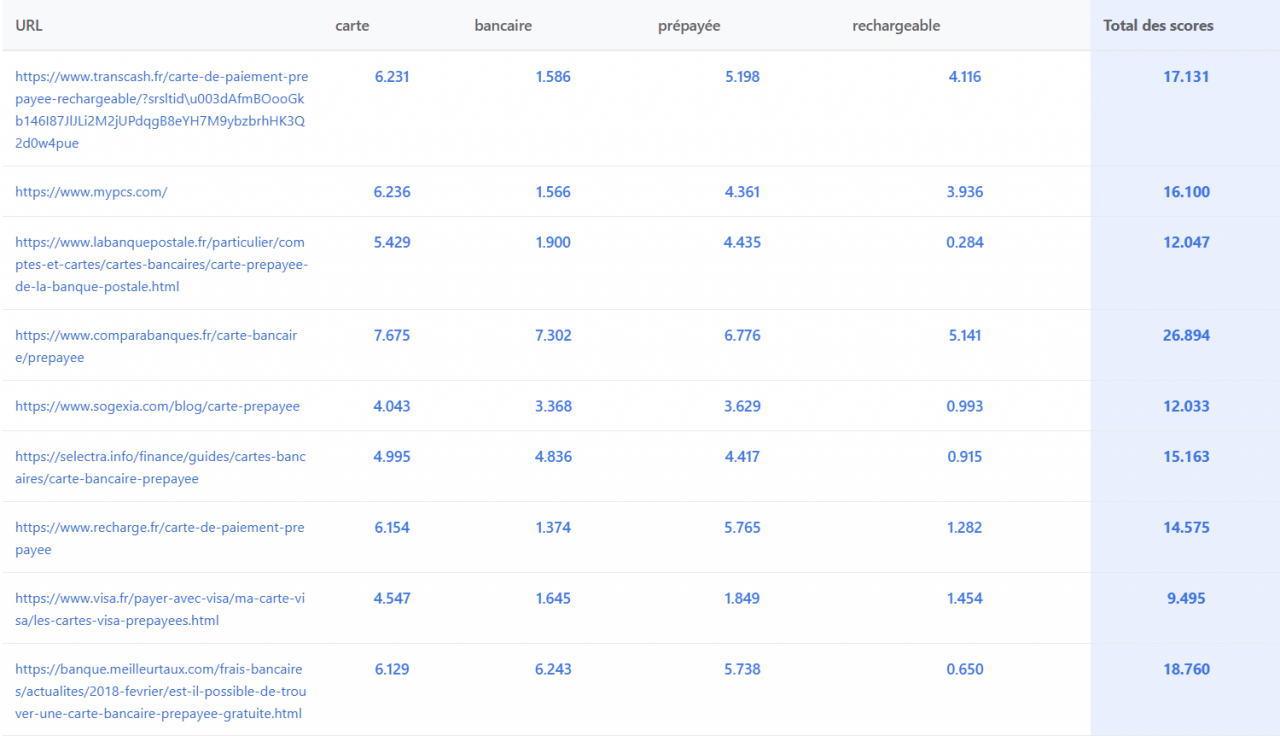Select bancaire score 7.302
The width and height of the screenshot is (1280, 736).
pos(553,335)
